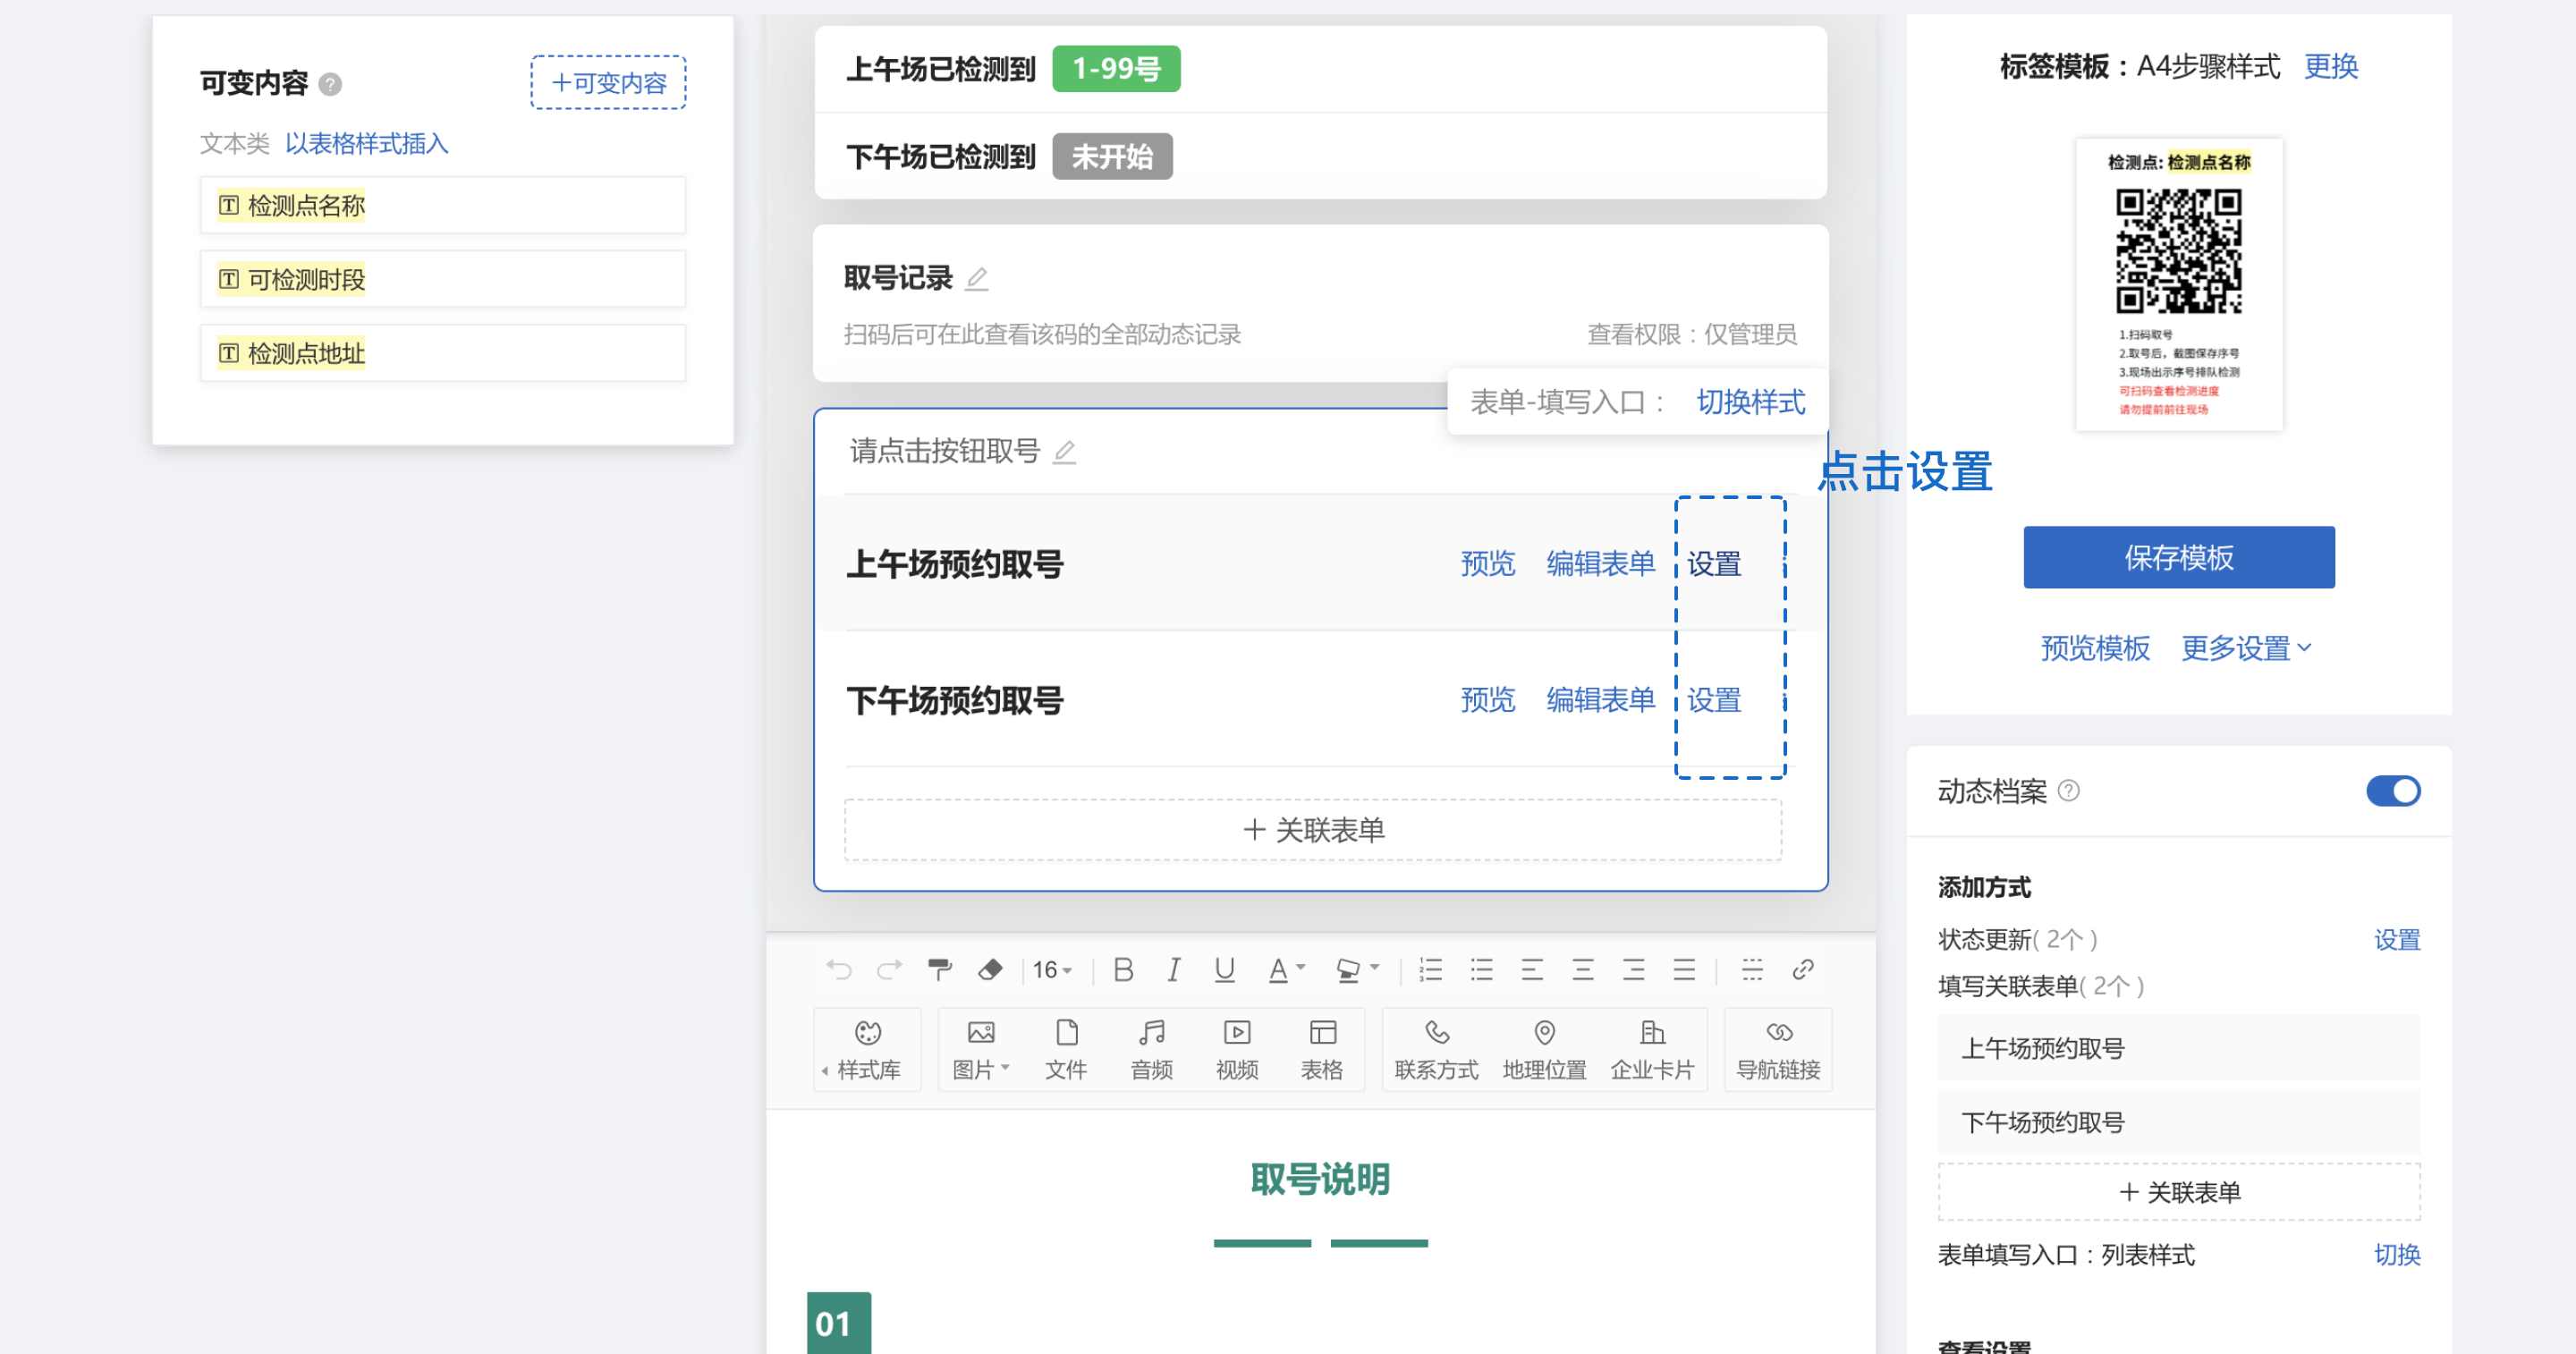Image resolution: width=2576 pixels, height=1354 pixels.
Task: Click the eraser clear-format icon
Action: [x=990, y=969]
